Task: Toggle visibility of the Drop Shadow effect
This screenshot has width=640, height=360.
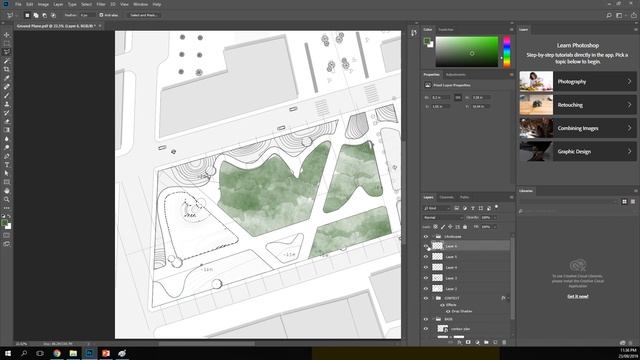Action: pyautogui.click(x=448, y=311)
